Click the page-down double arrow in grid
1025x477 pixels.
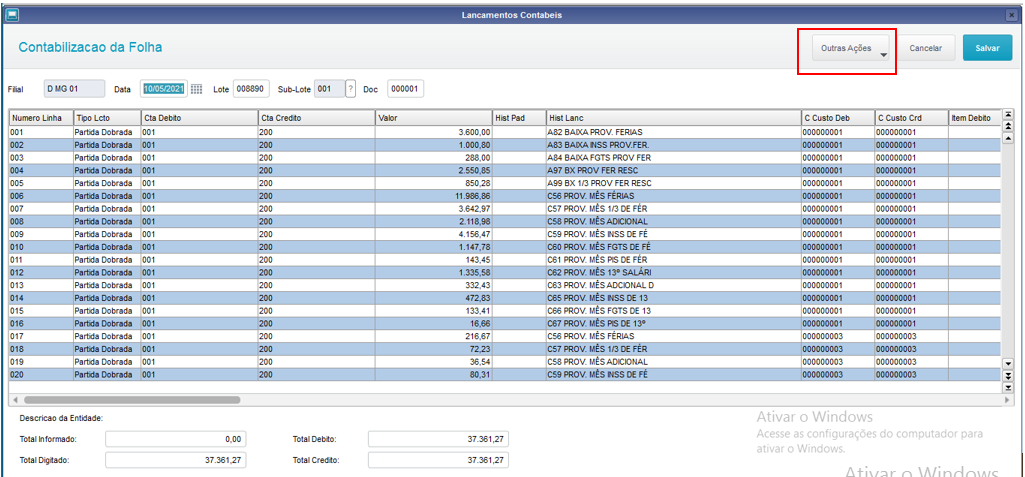coord(1007,376)
